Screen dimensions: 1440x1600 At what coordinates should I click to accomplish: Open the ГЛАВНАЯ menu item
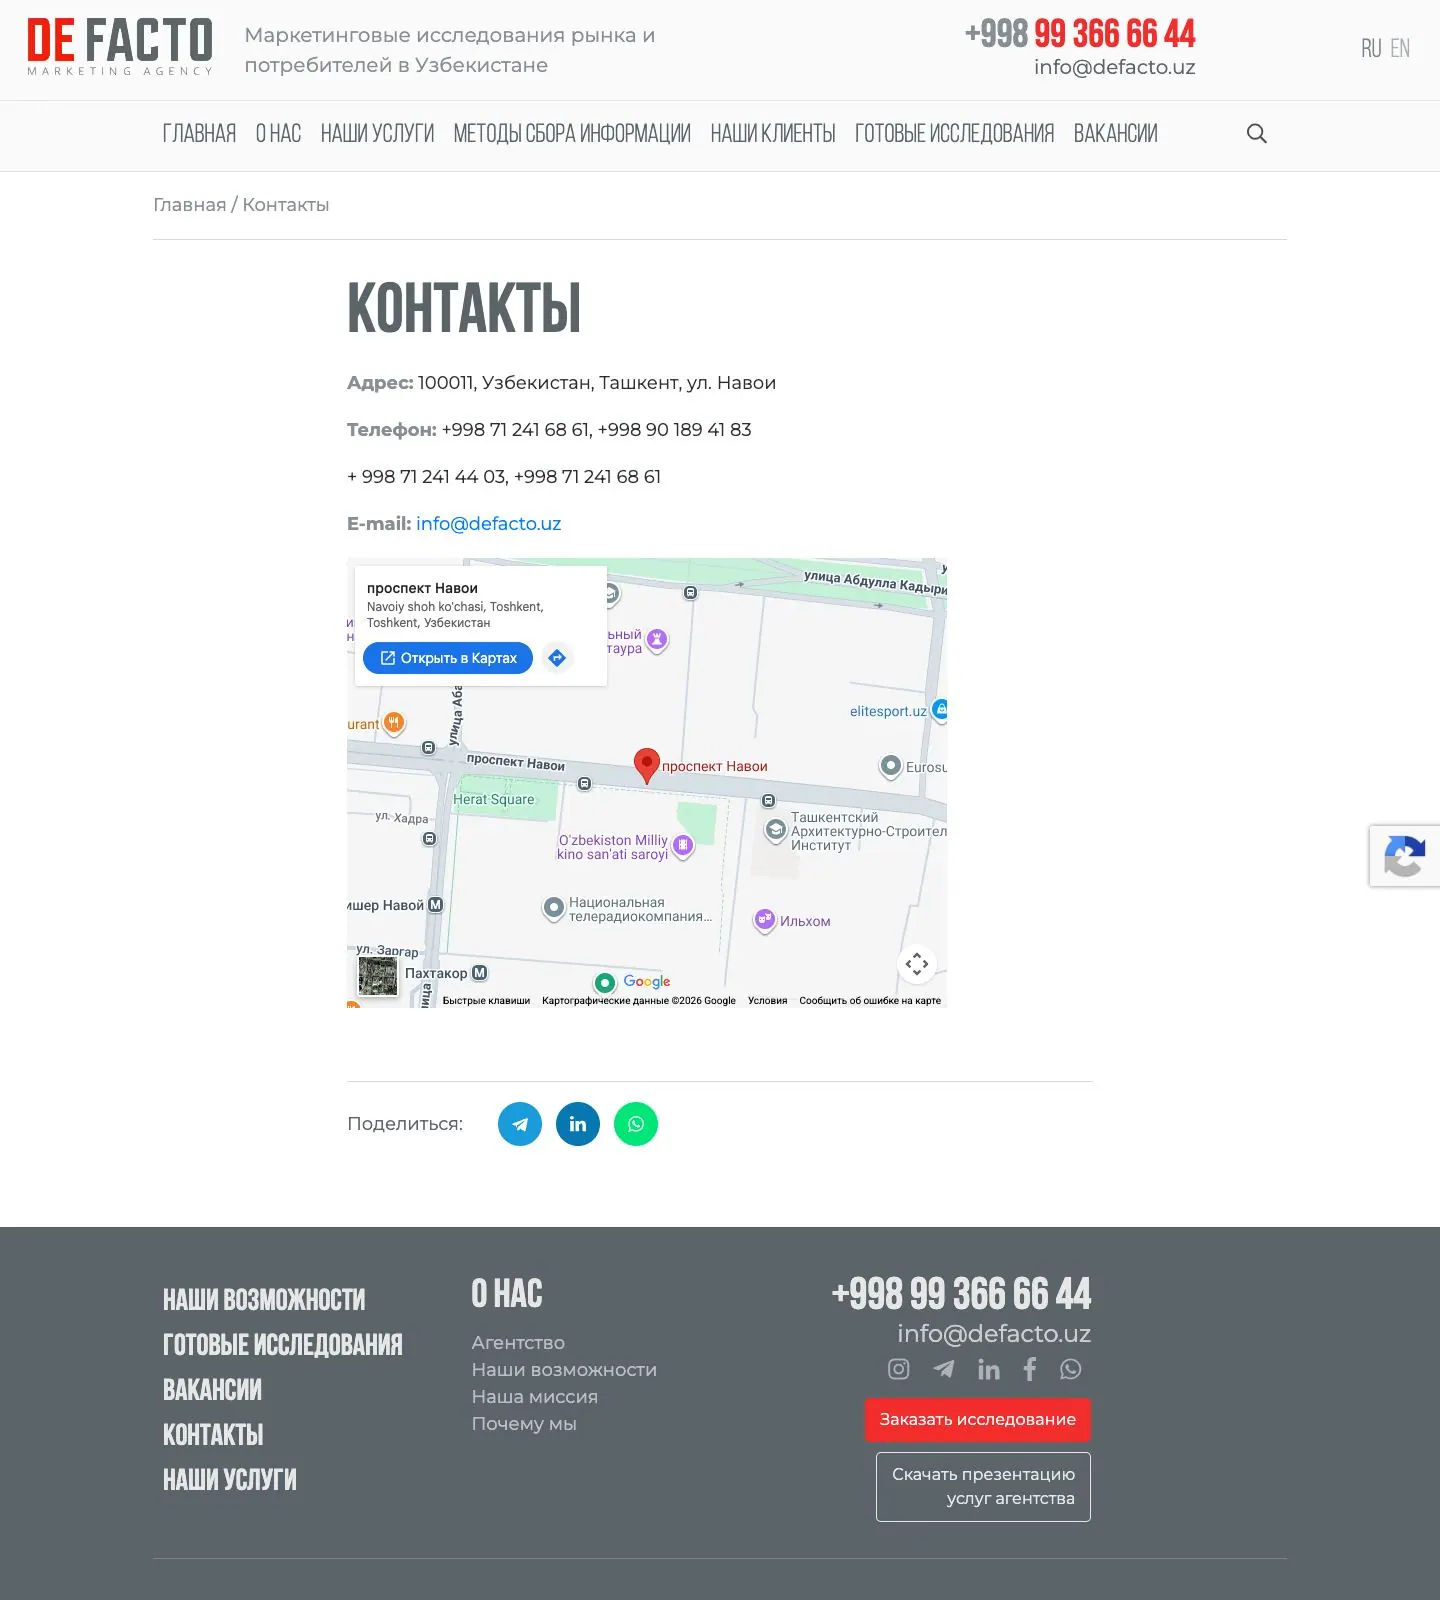199,134
